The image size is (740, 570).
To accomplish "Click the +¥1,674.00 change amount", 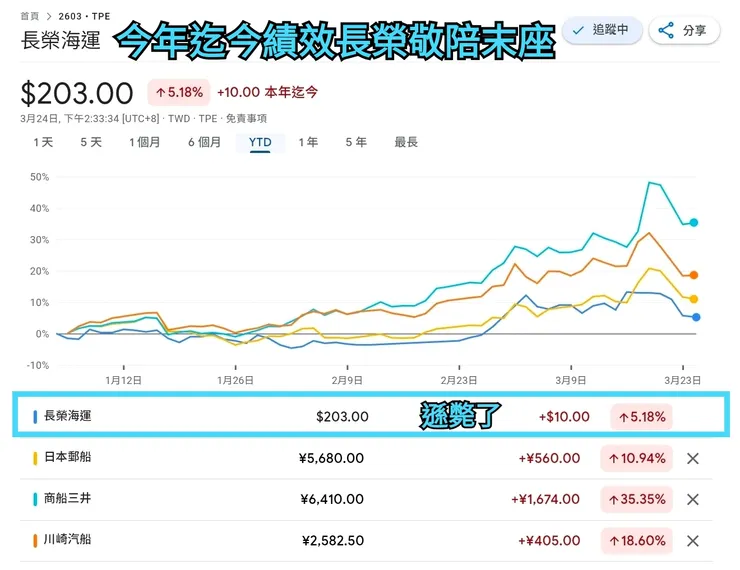I will click(x=546, y=499).
